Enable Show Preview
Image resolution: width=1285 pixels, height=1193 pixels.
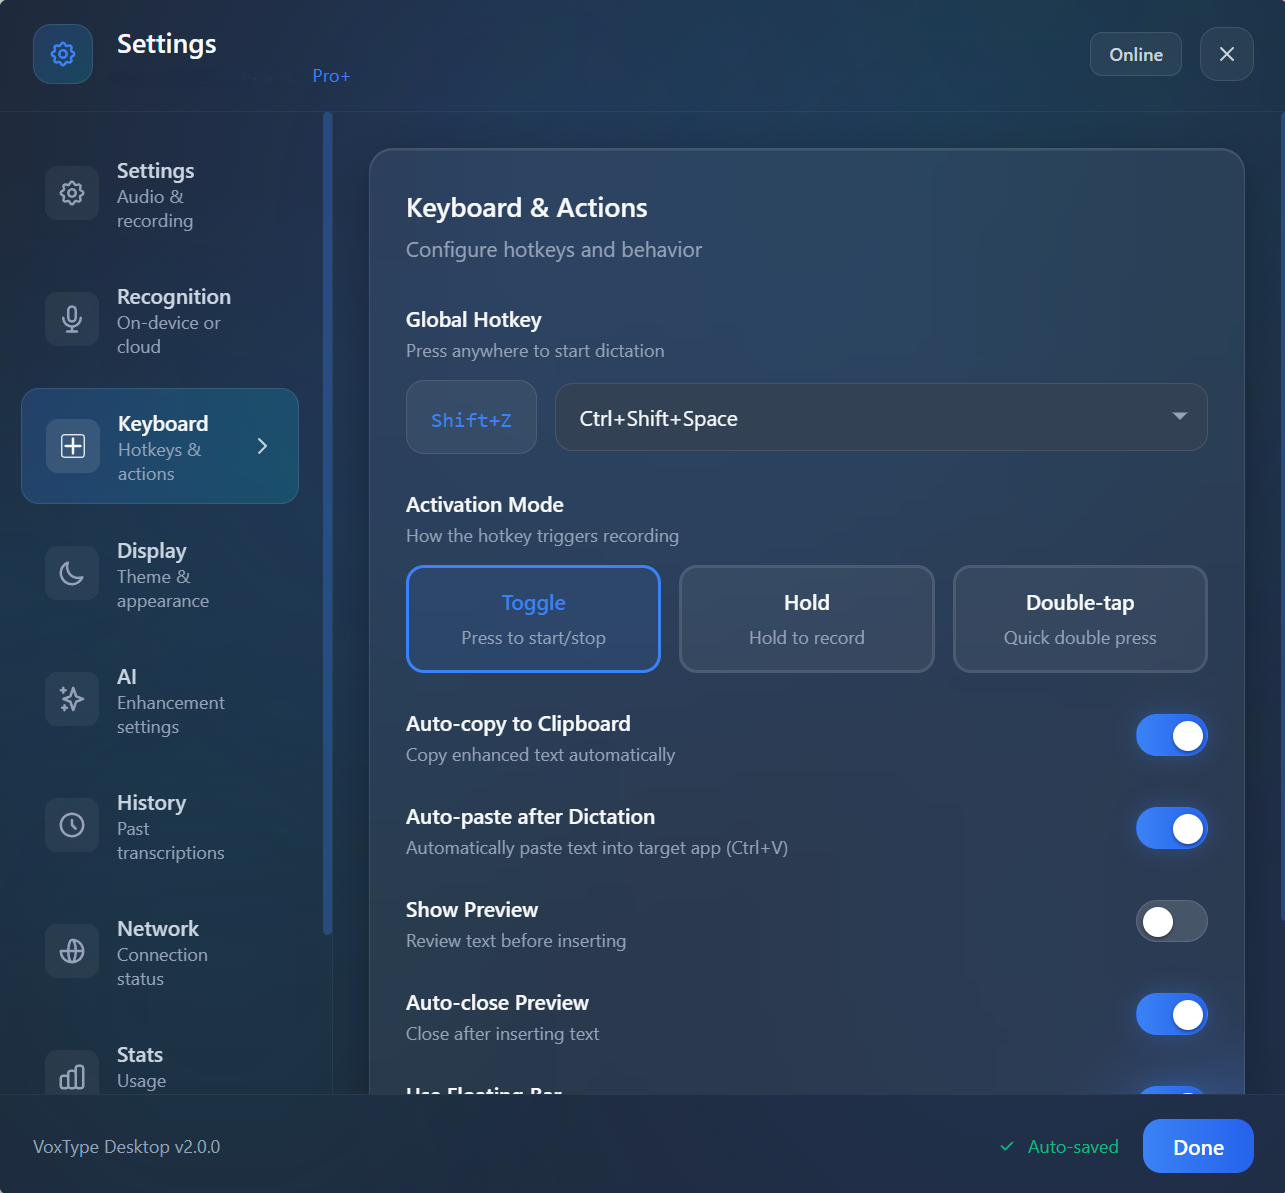click(1171, 921)
